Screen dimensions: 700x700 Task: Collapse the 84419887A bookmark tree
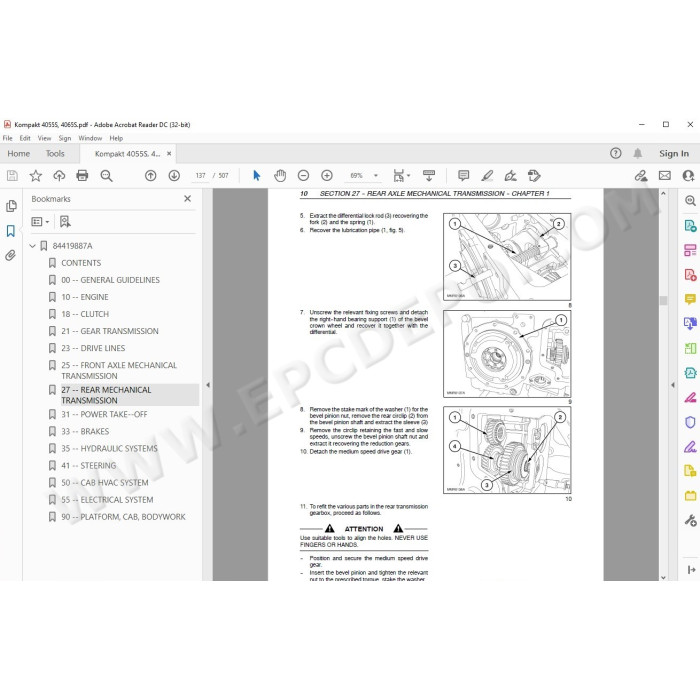32,246
